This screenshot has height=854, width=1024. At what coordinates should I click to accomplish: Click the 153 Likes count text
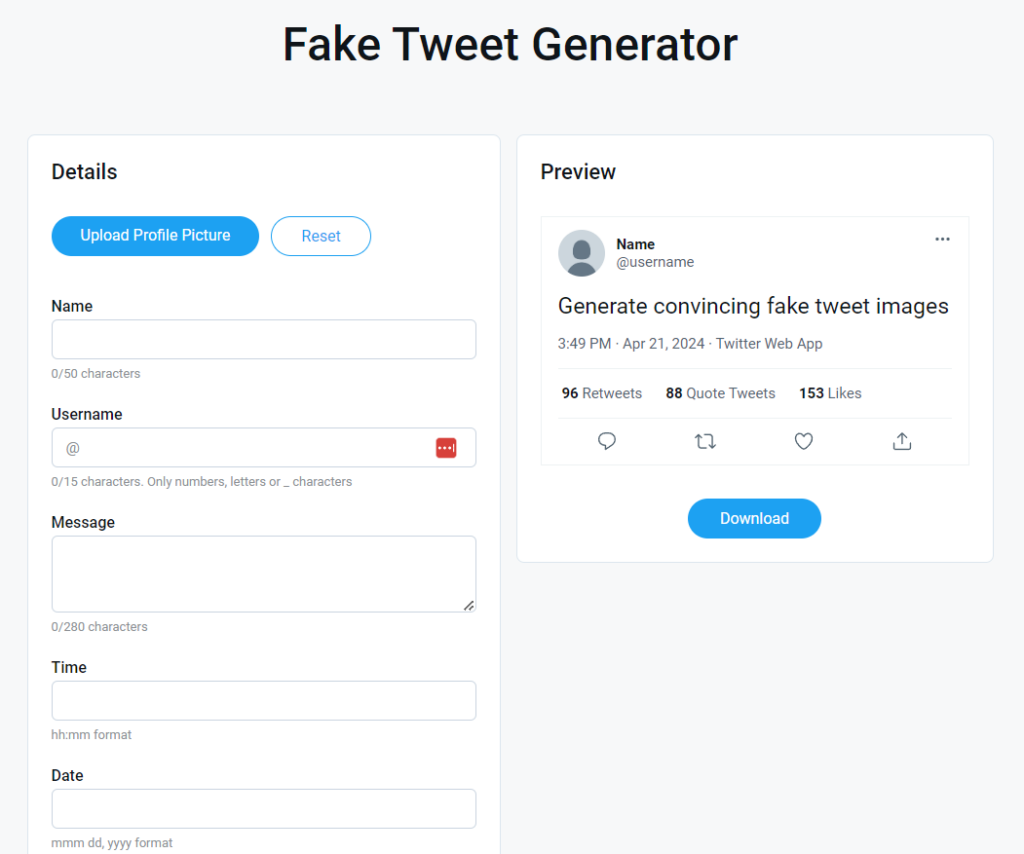pos(829,393)
